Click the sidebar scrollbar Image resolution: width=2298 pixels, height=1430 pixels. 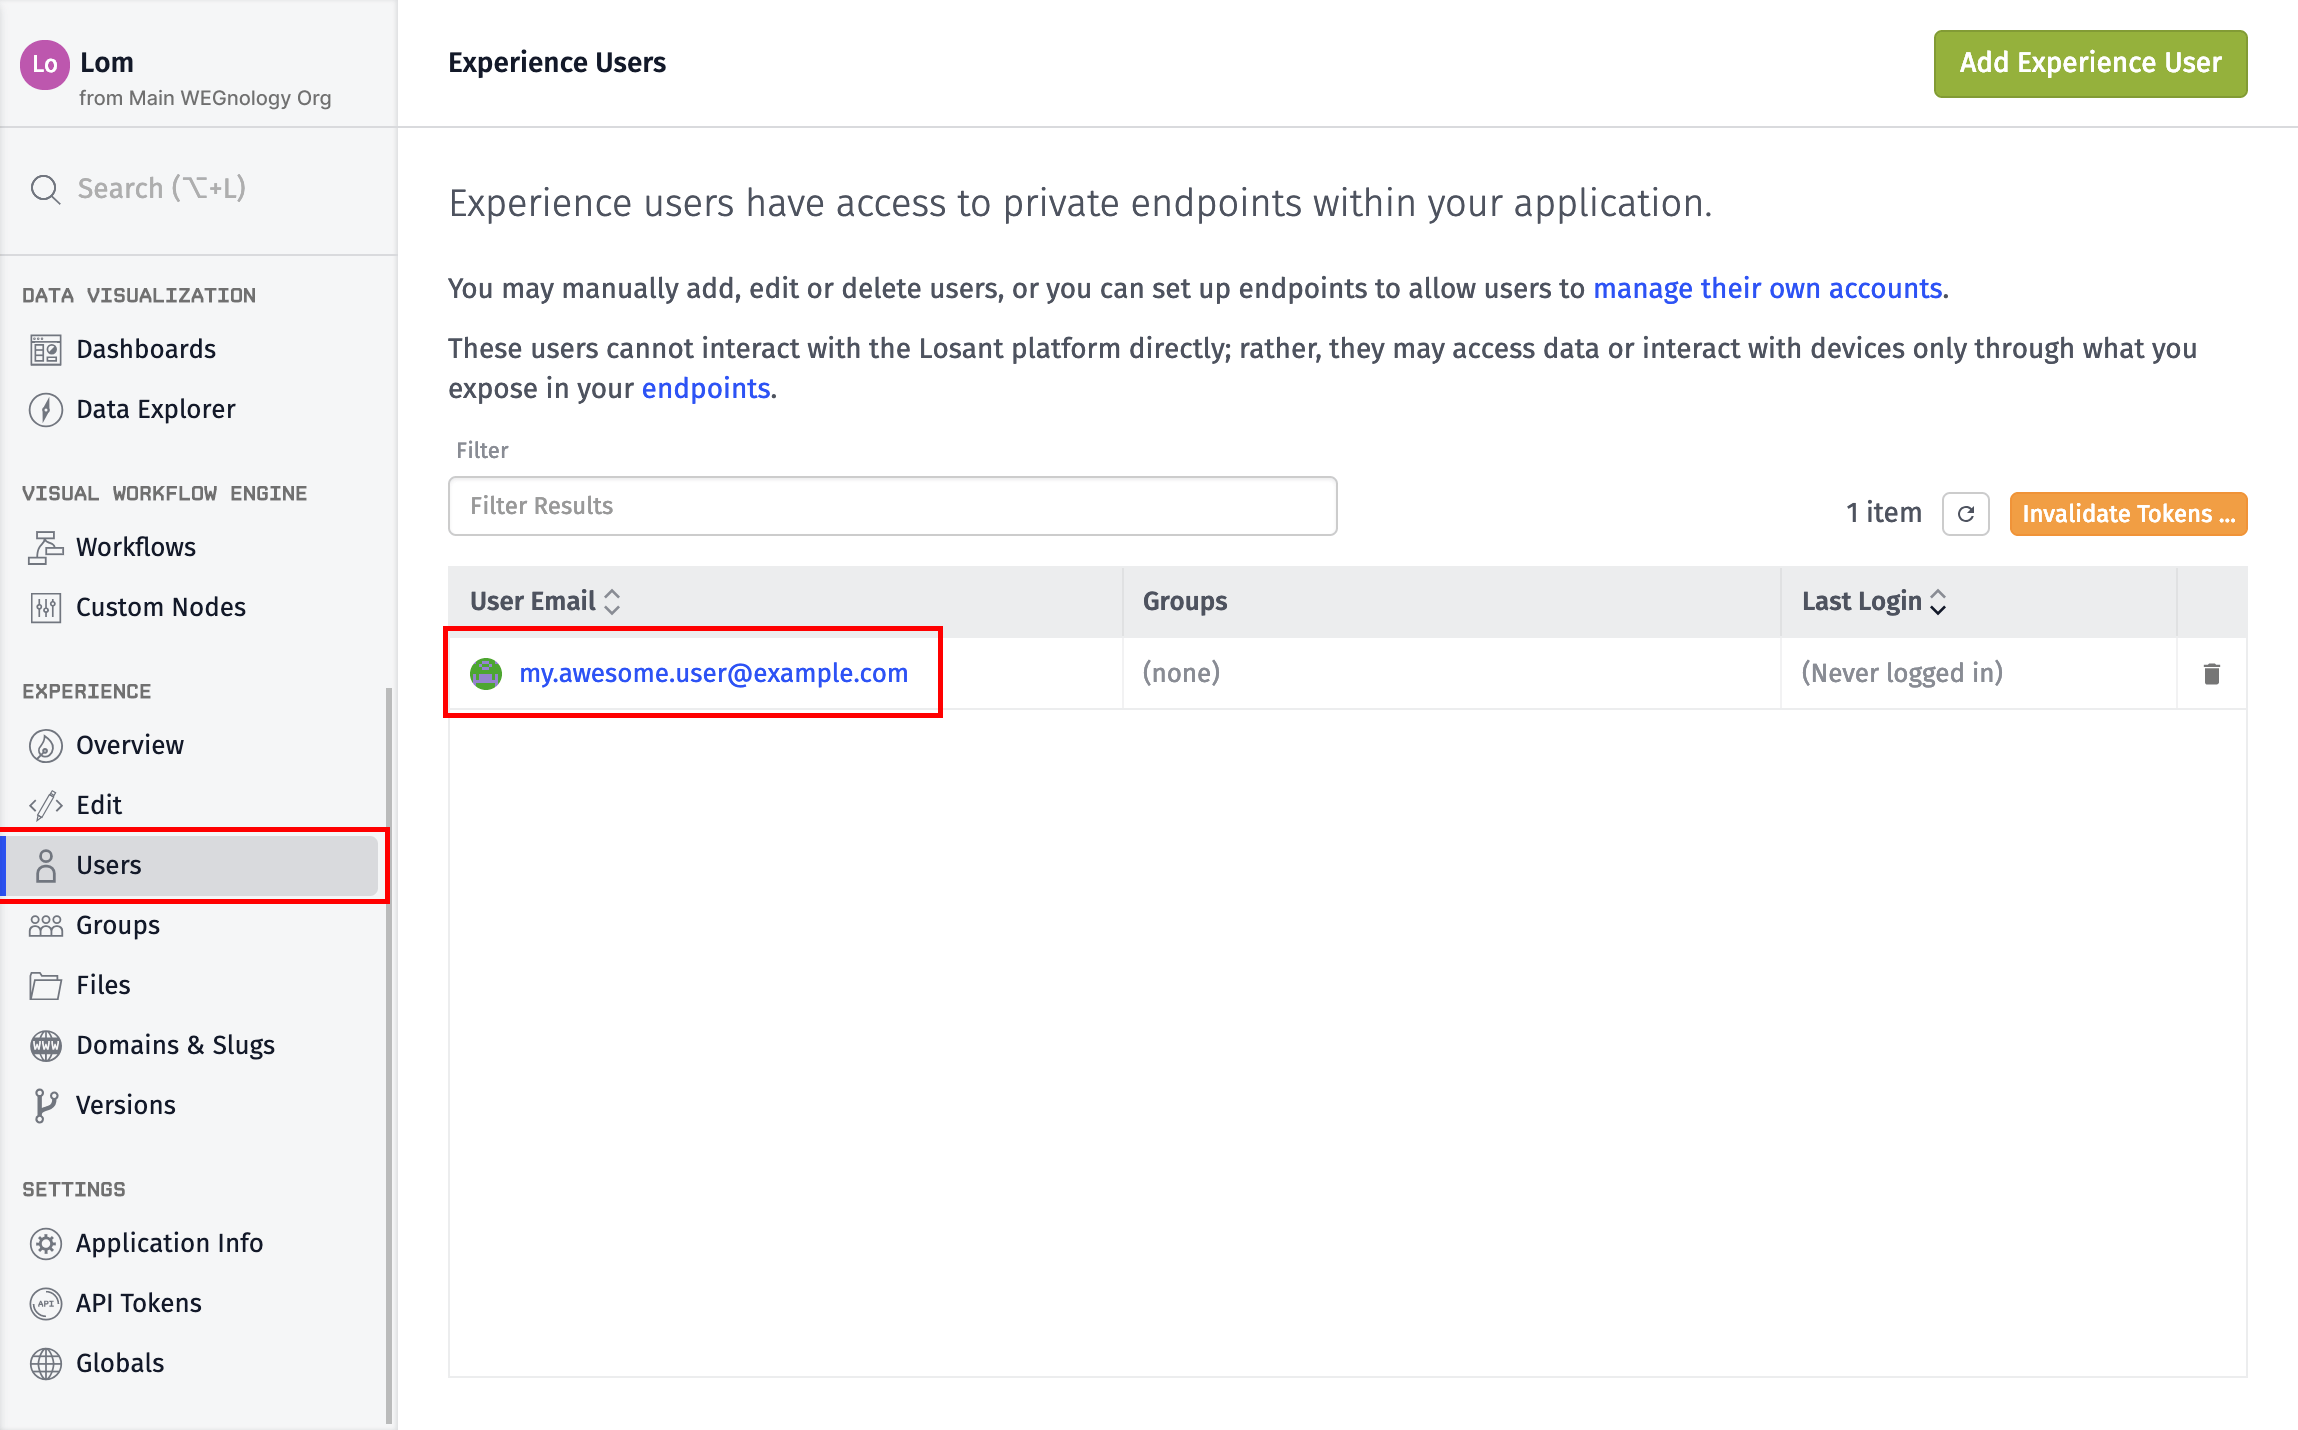point(389,1055)
